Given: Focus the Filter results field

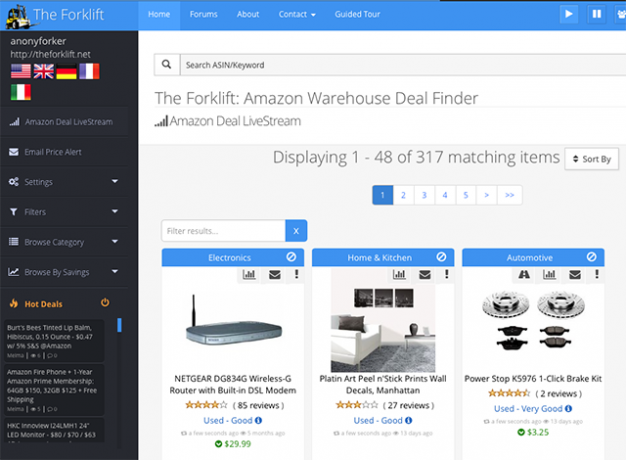Looking at the screenshot, I should (224, 231).
